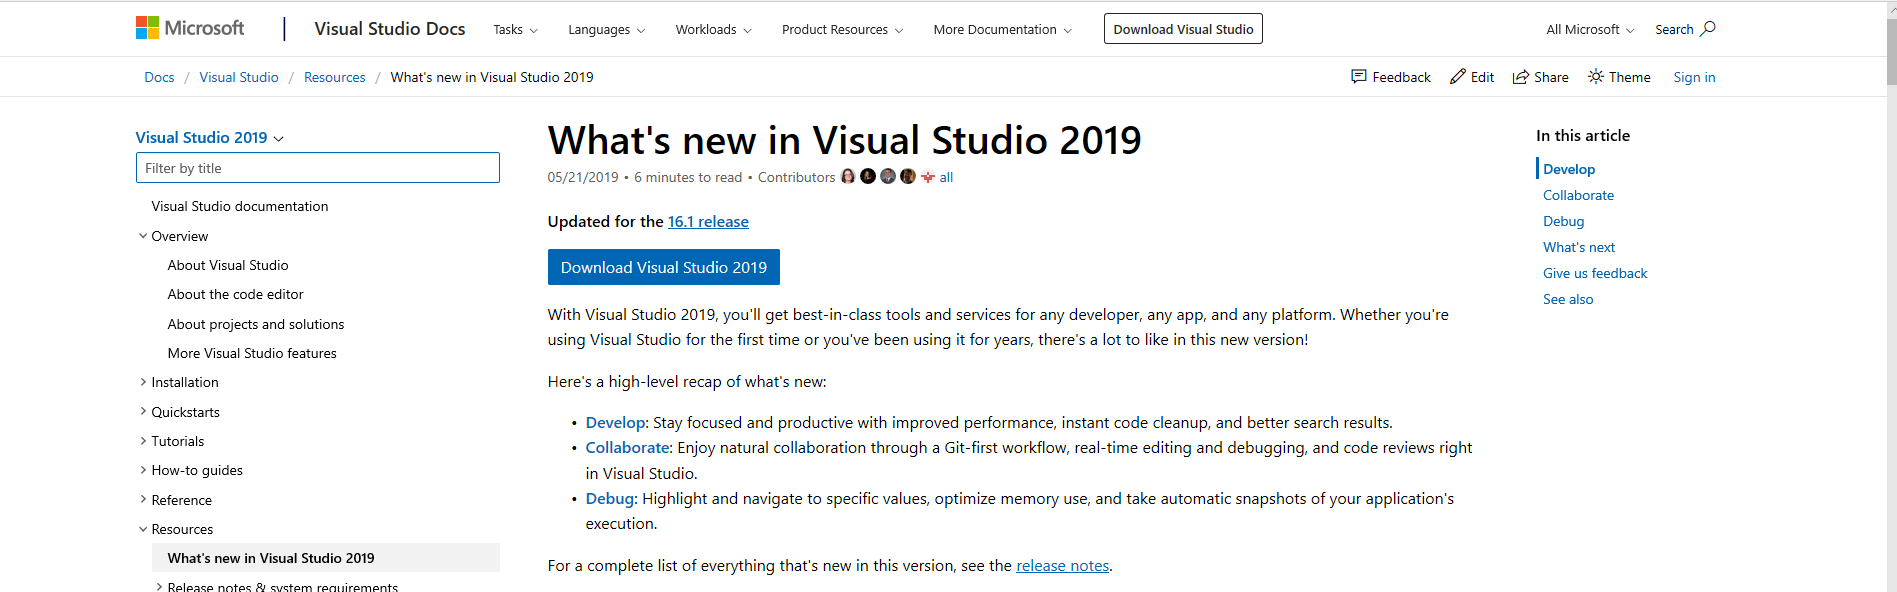The image size is (1897, 592).
Task: Click the fifth contributor avatar next to all
Action: tap(928, 177)
